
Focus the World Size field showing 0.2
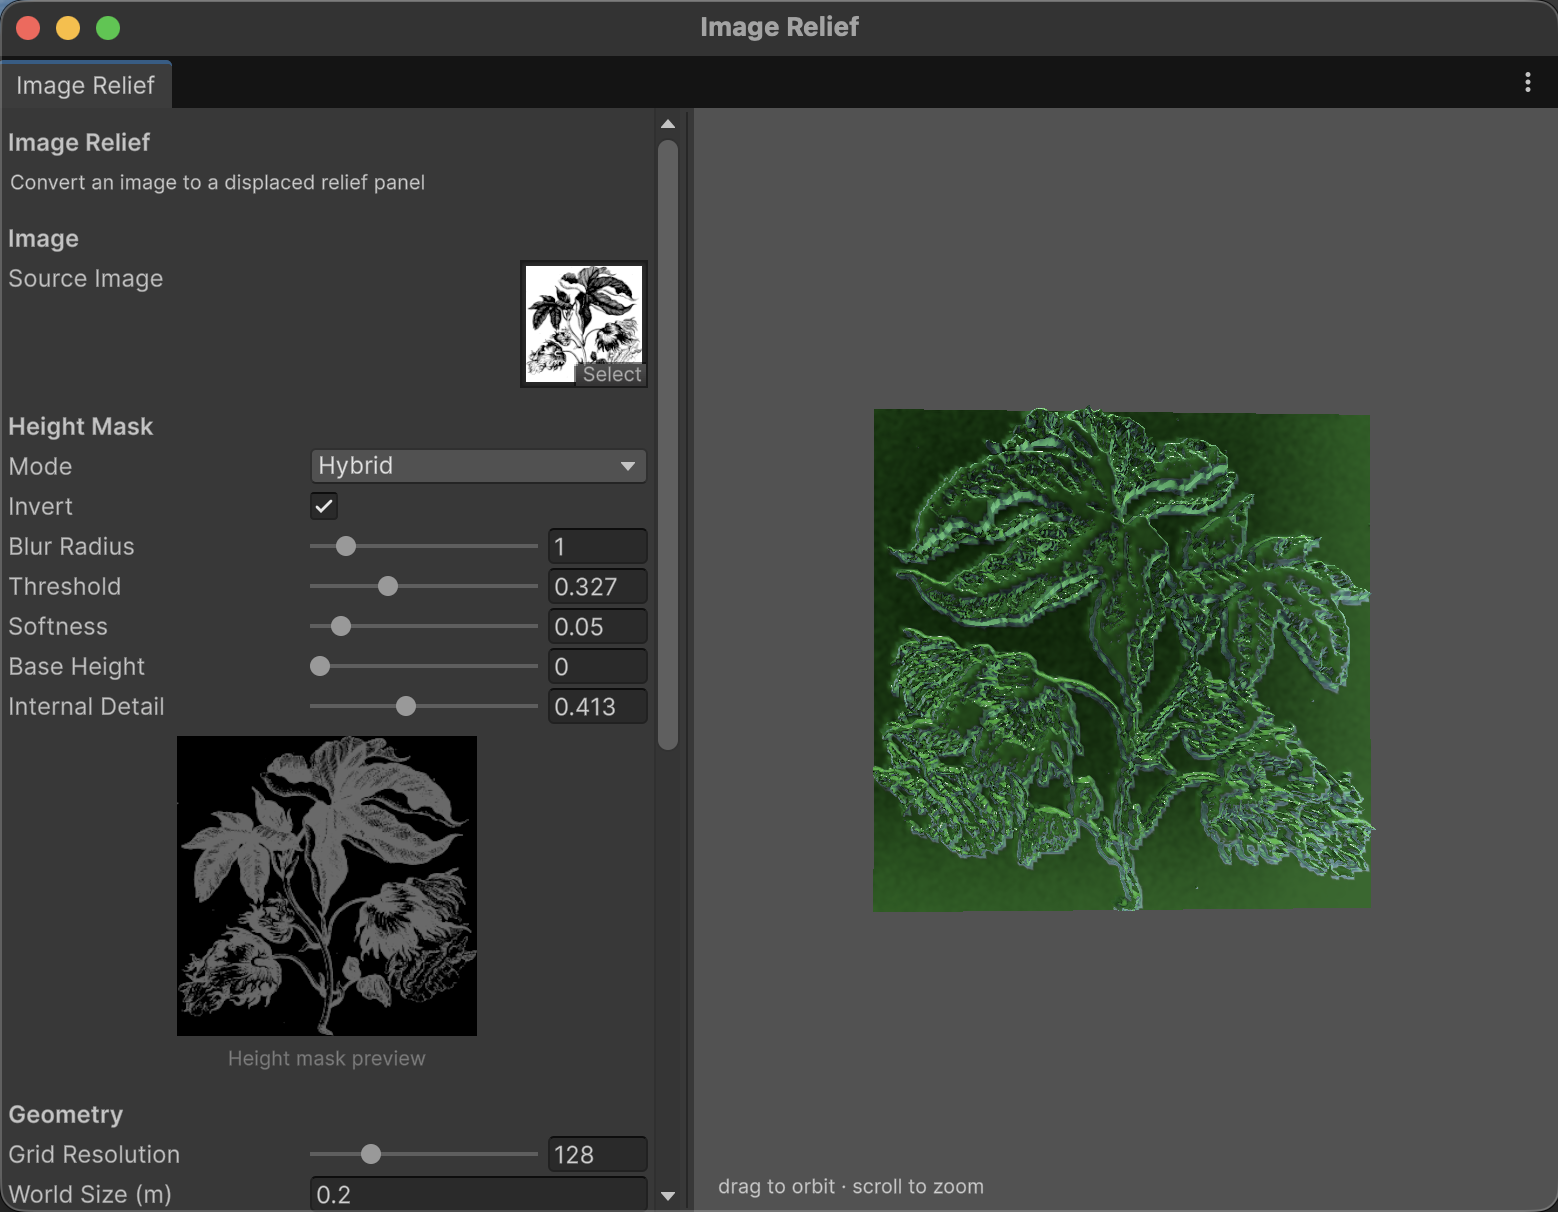pos(478,1194)
